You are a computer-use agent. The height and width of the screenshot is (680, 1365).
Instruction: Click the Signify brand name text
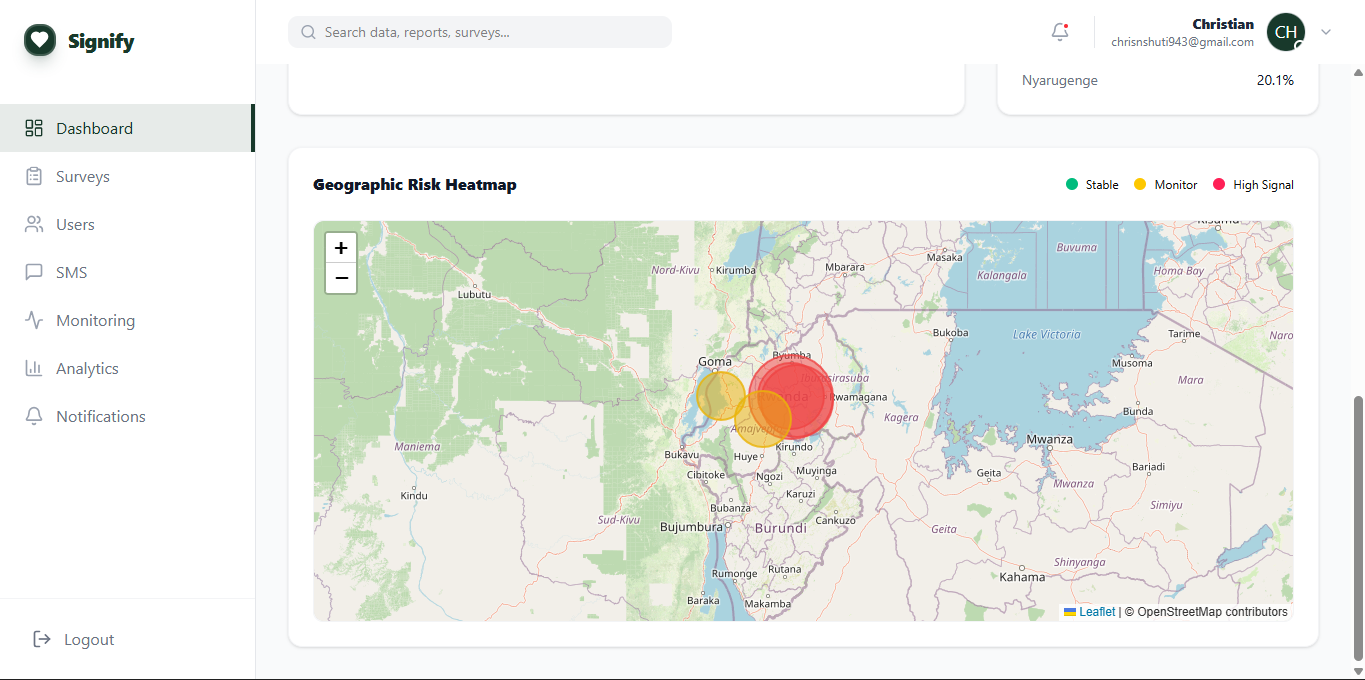point(101,41)
